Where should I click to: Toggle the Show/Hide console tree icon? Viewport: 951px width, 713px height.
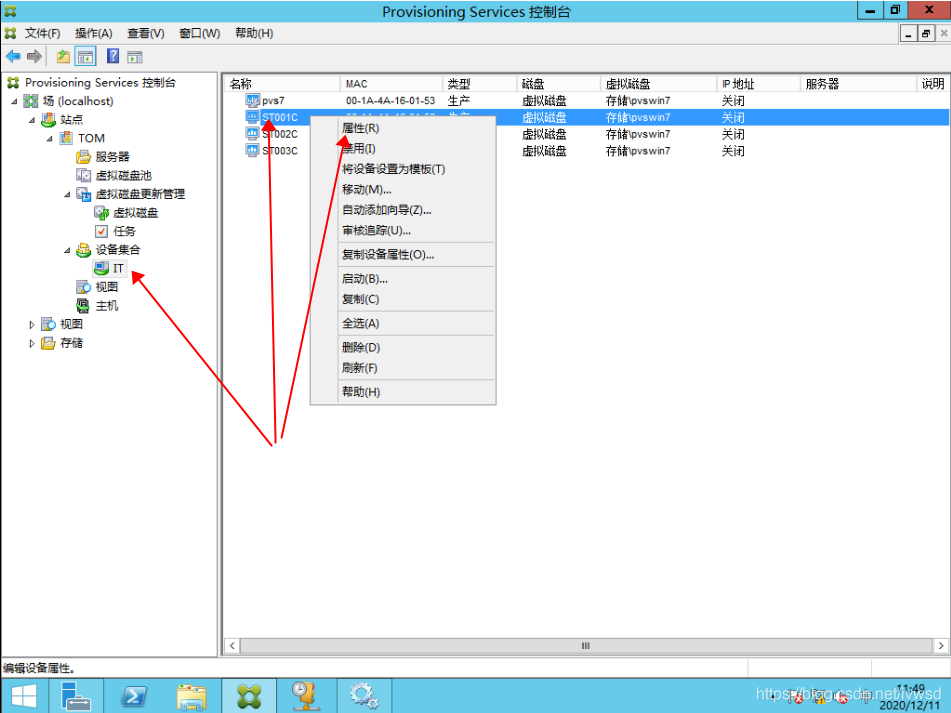coord(86,57)
